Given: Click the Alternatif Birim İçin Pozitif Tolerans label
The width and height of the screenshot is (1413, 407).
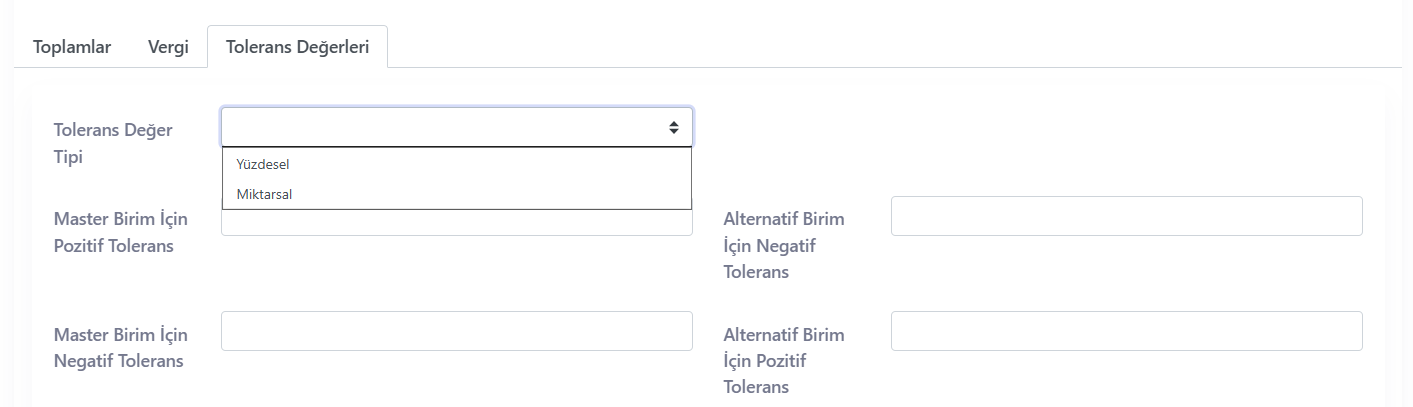Looking at the screenshot, I should (784, 360).
